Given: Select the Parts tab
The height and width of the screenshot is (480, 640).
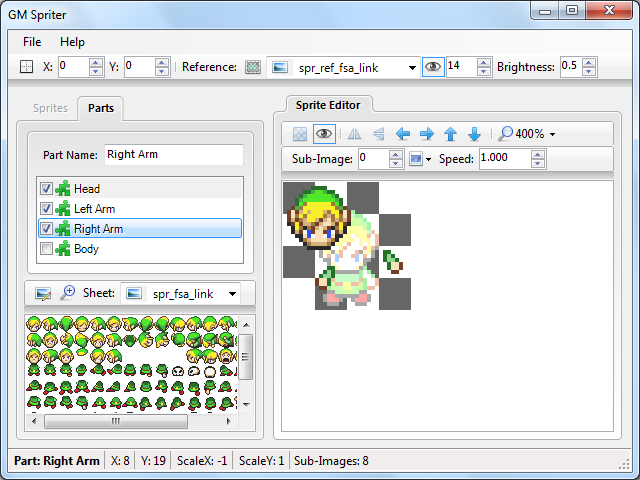Looking at the screenshot, I should (101, 108).
